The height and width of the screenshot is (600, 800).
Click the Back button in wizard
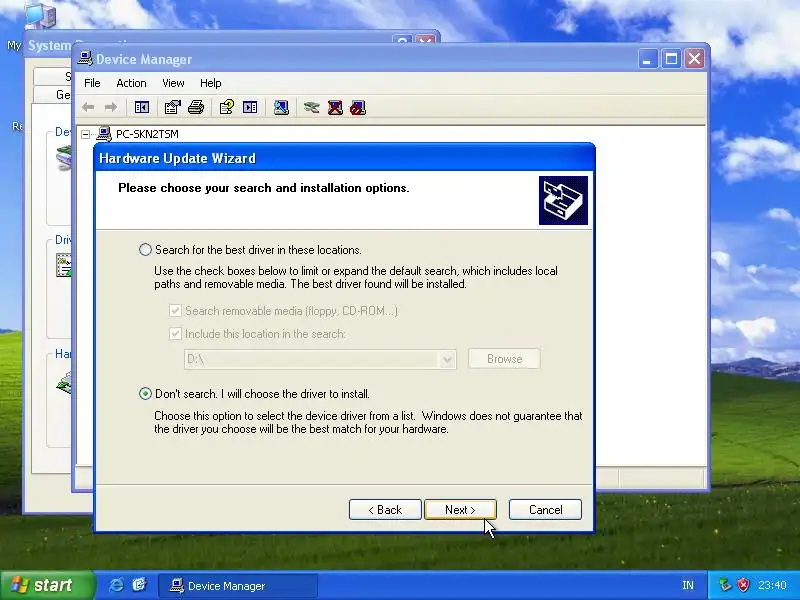pos(385,510)
